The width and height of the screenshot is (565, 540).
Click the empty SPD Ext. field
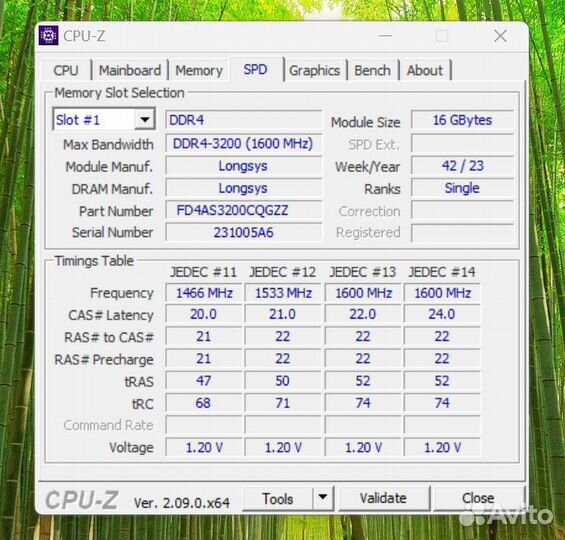[x=462, y=144]
